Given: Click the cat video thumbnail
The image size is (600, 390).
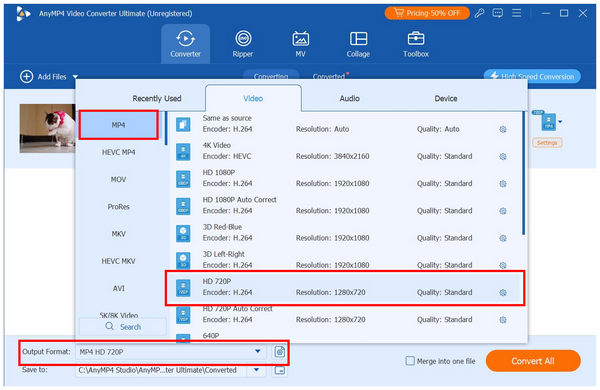Looking at the screenshot, I should coord(47,128).
